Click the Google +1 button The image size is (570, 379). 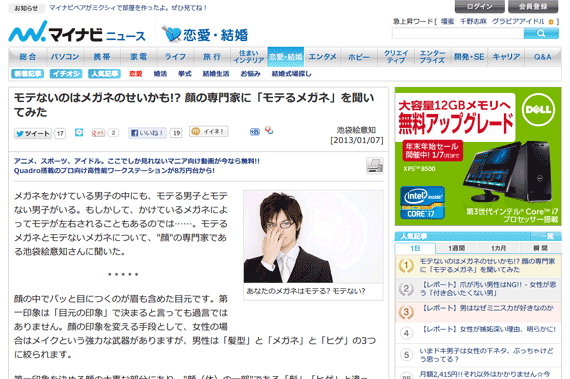98,133
